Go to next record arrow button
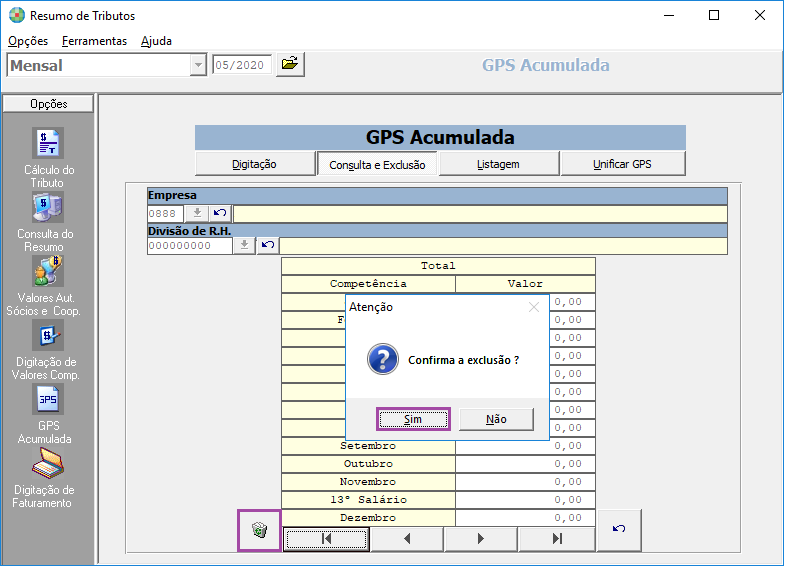This screenshot has height=567, width=785. click(481, 539)
